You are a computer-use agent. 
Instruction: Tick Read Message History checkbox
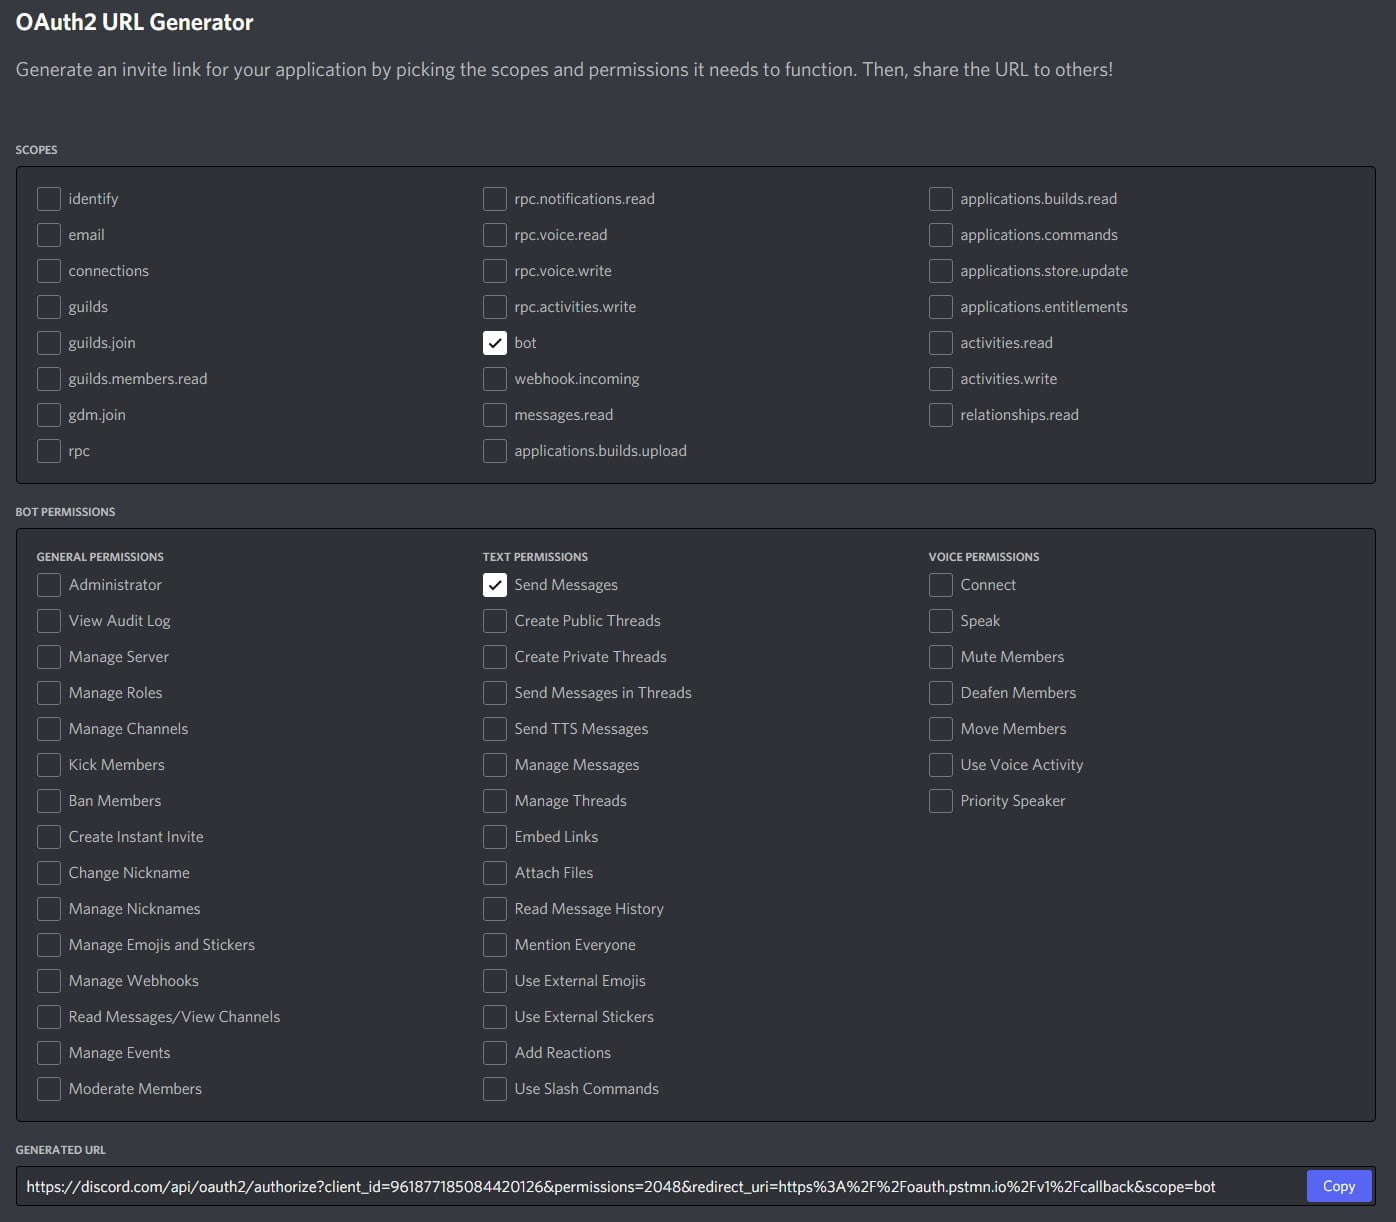tap(494, 909)
